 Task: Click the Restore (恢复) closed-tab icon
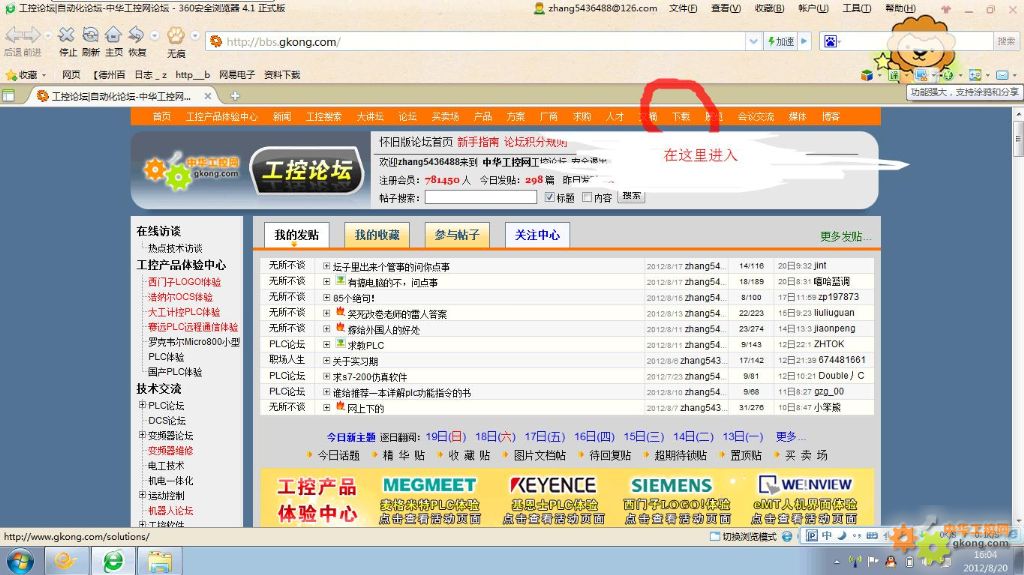click(136, 35)
